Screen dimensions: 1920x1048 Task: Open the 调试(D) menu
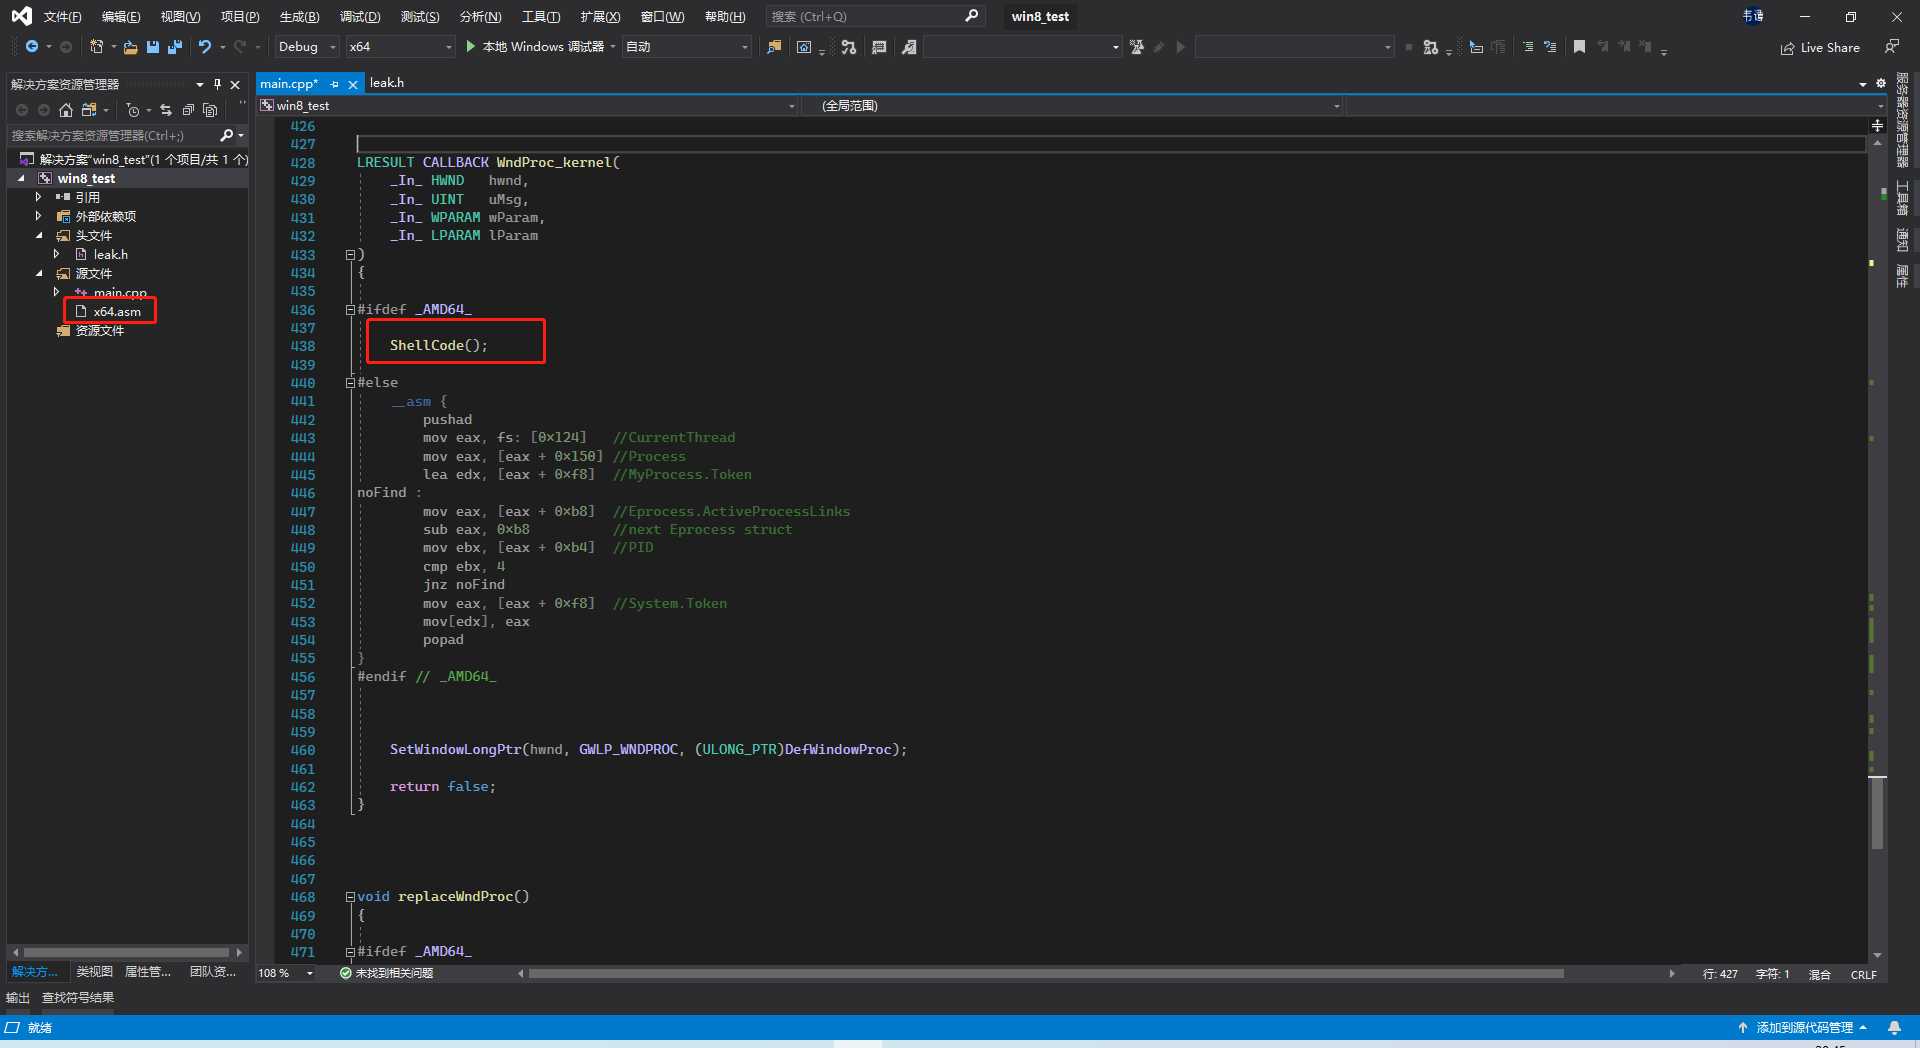click(x=360, y=16)
